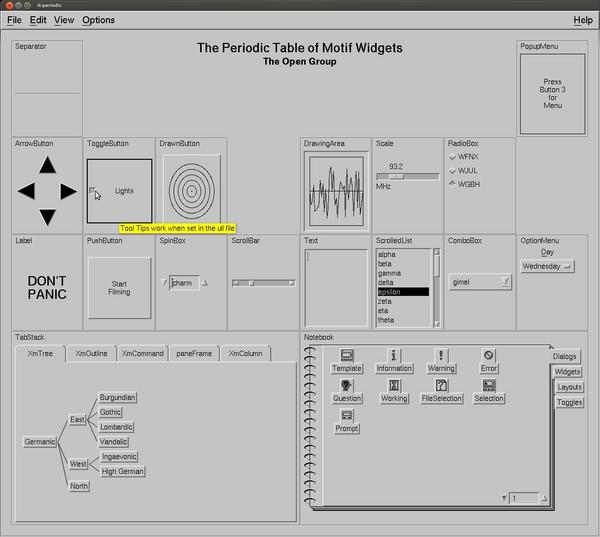Click the Germanic tree node
600x537 pixels.
coord(40,442)
